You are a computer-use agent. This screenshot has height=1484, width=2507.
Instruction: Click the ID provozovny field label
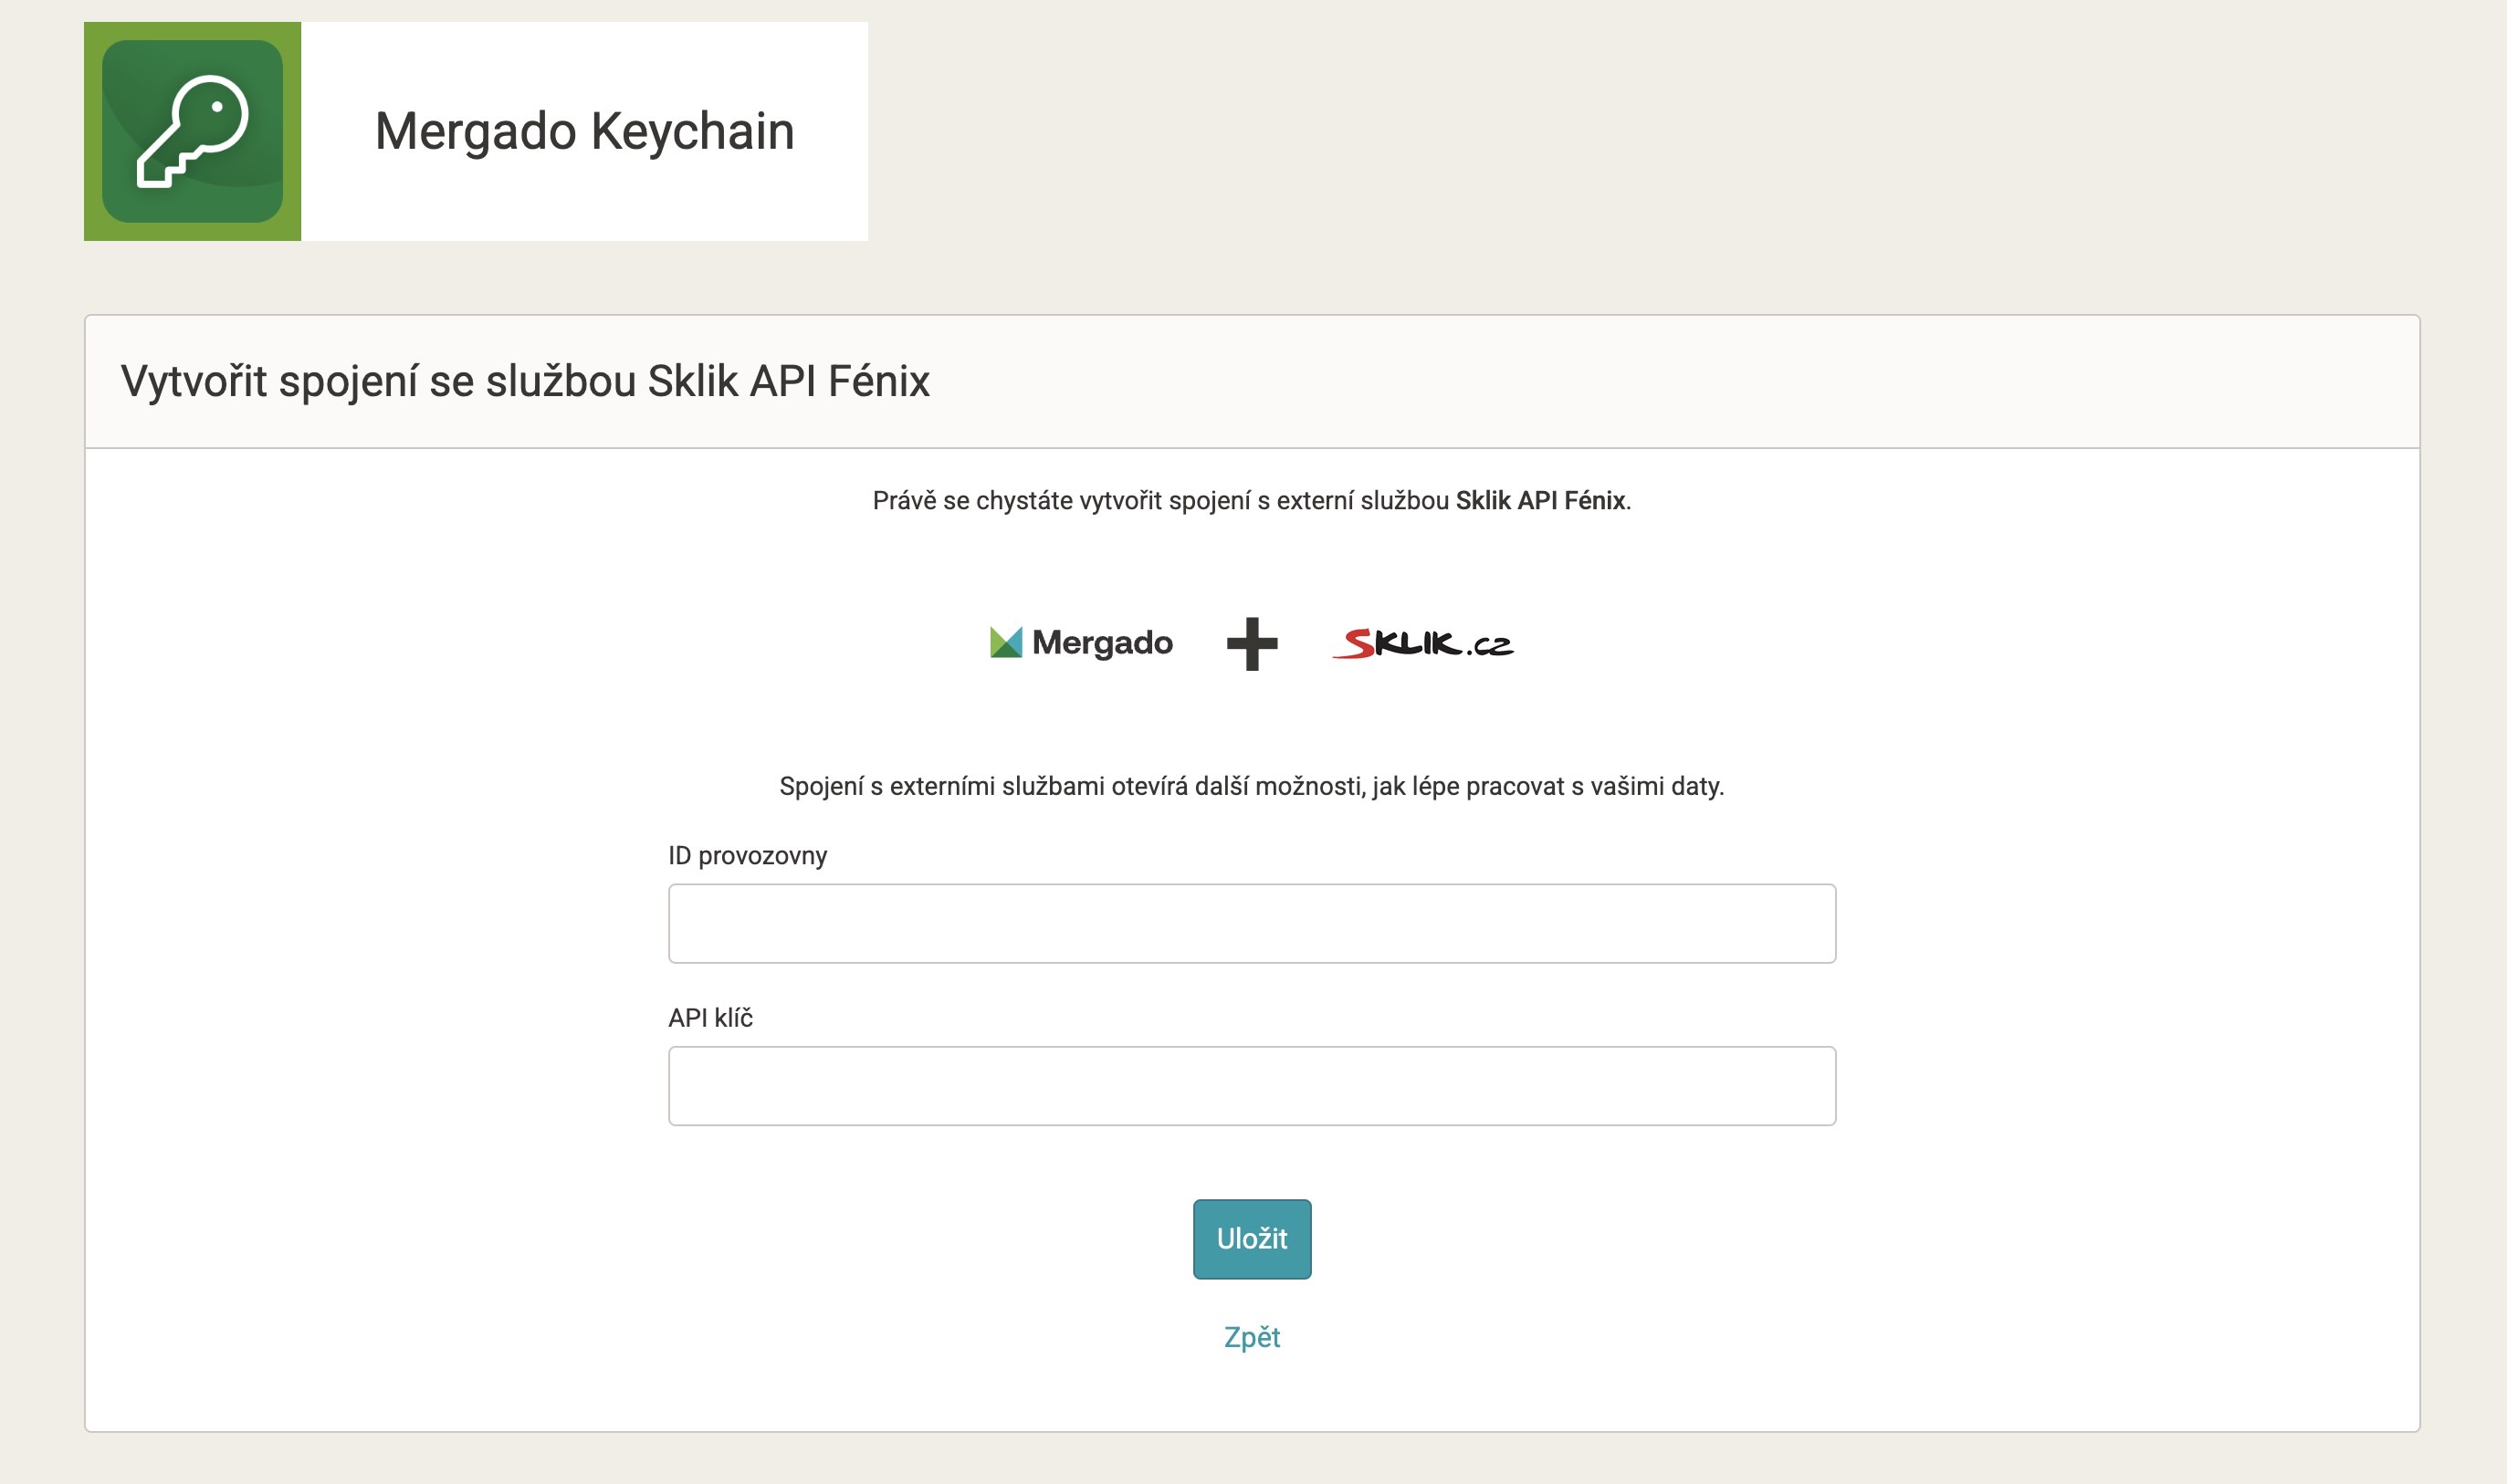[x=747, y=856]
